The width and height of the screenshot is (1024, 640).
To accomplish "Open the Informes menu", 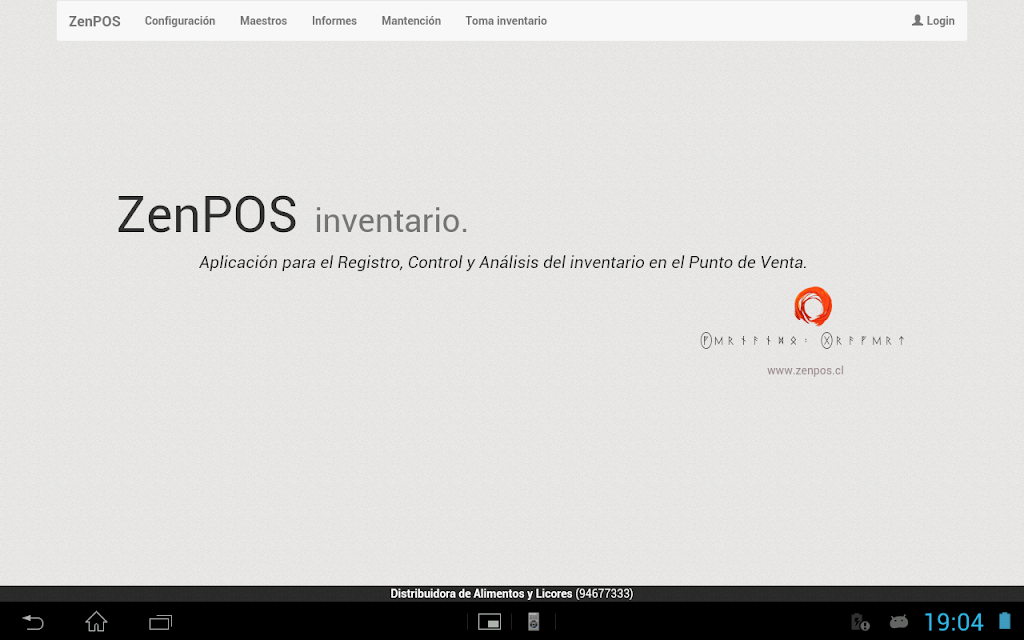I will tap(334, 21).
